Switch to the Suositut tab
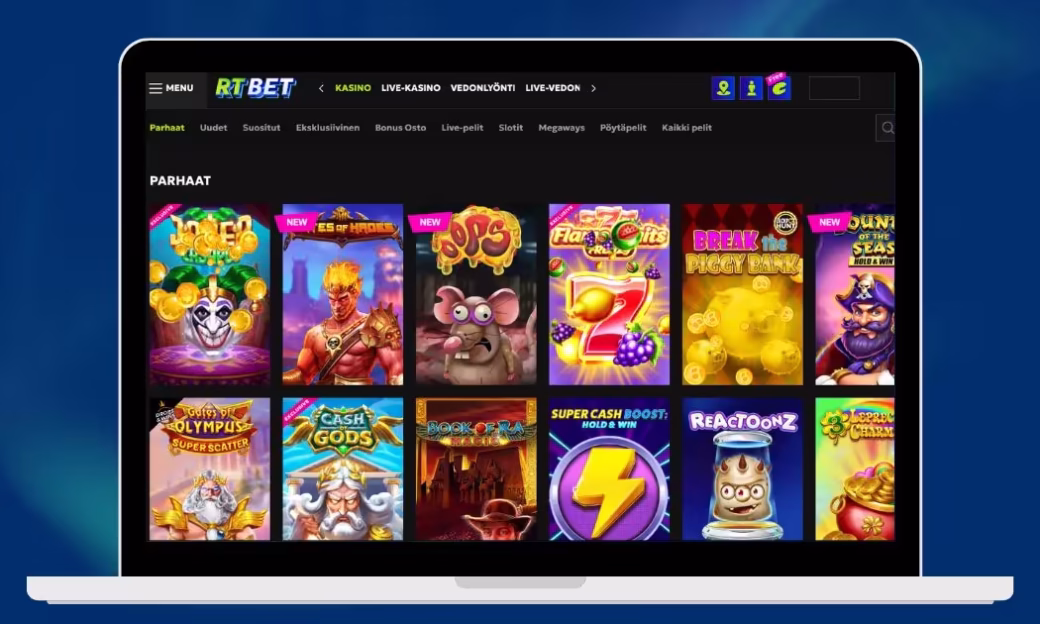This screenshot has height=624, width=1040. [261, 127]
